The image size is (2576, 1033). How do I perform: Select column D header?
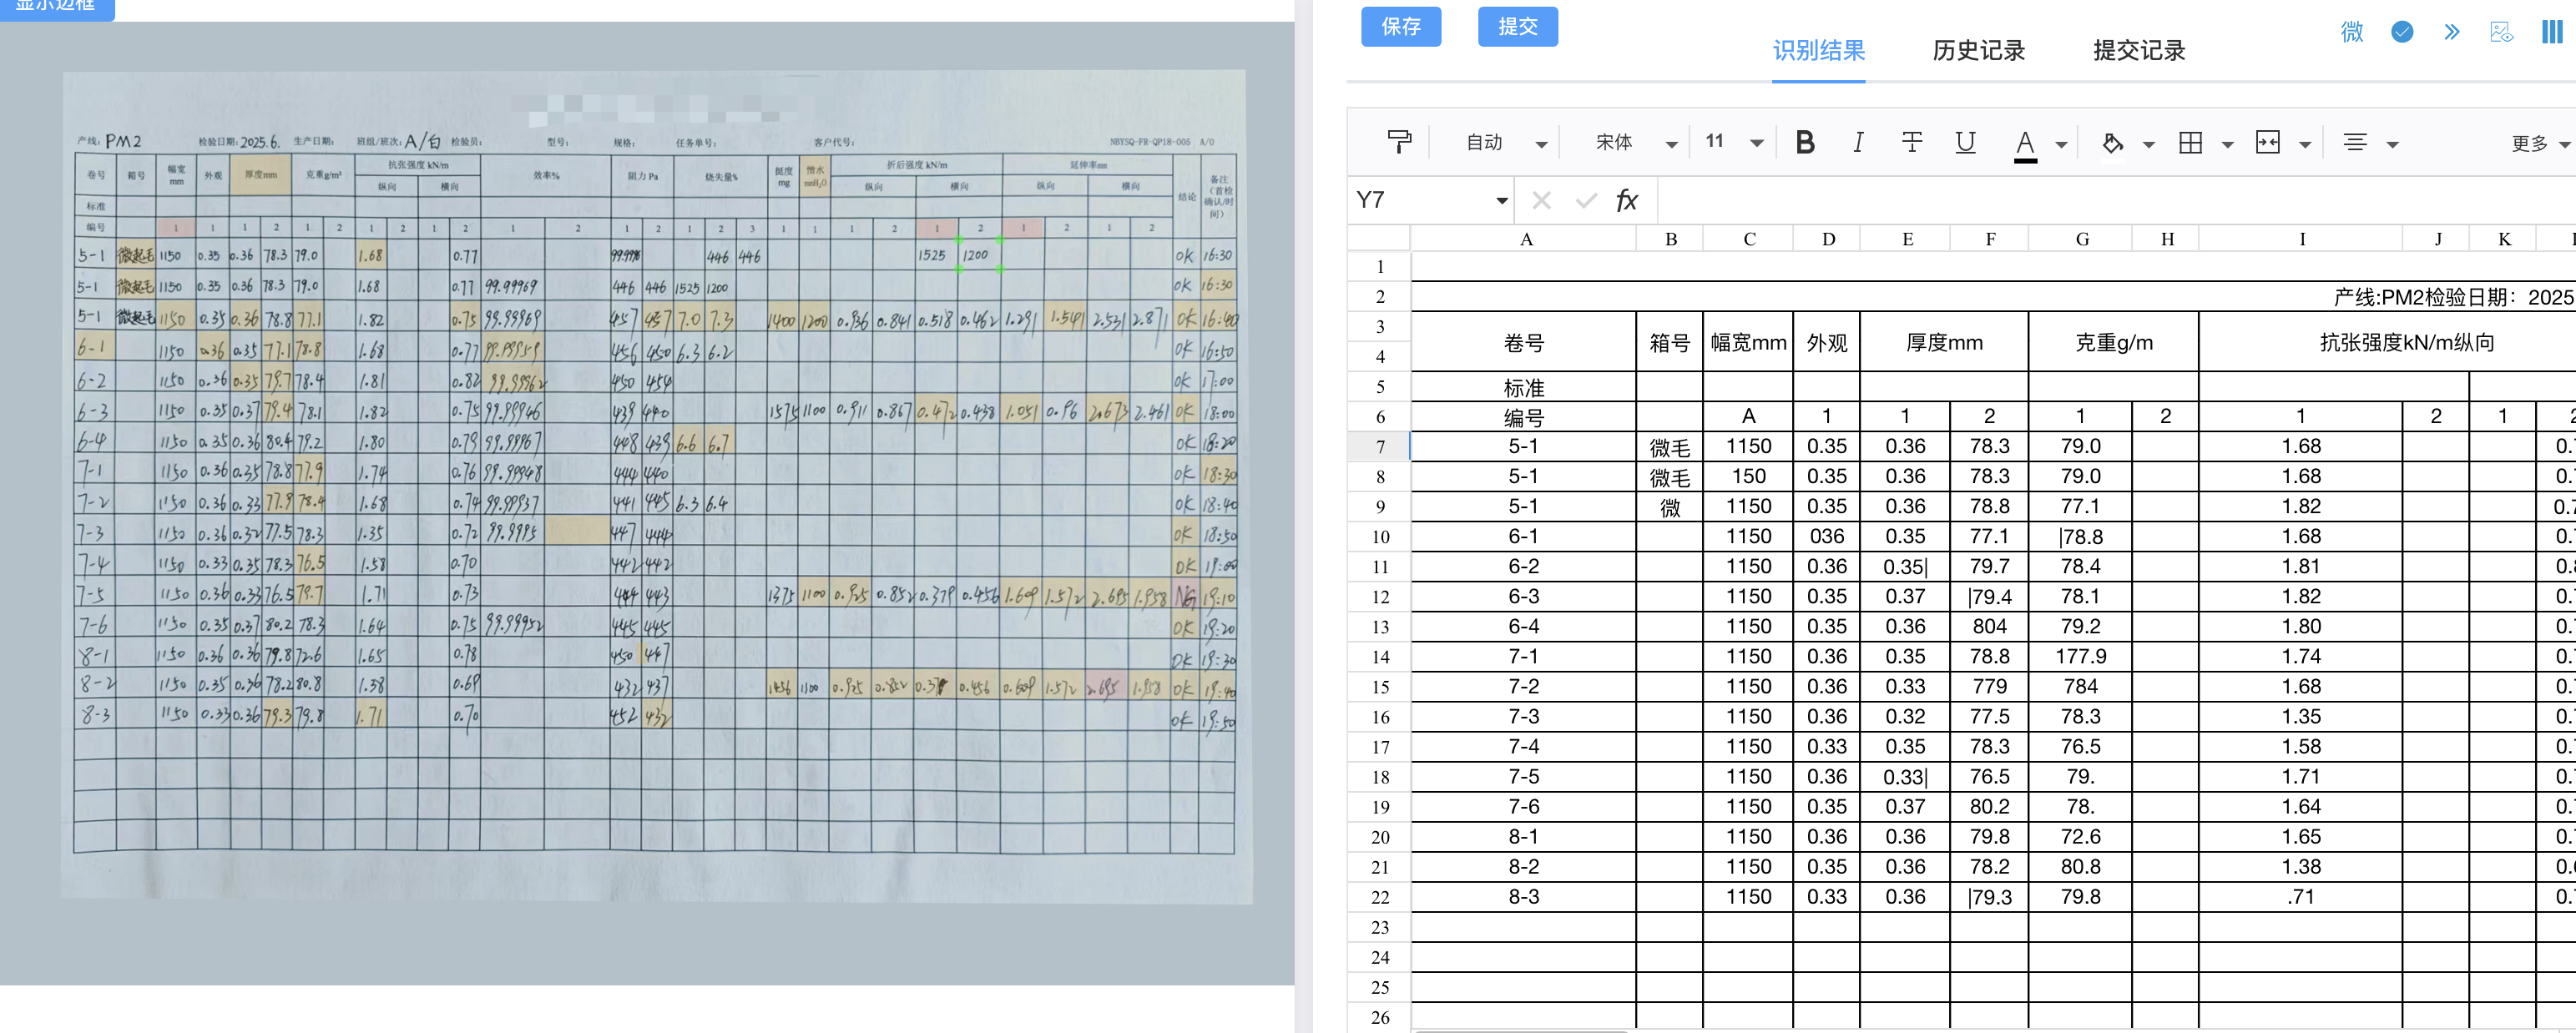coord(1827,239)
